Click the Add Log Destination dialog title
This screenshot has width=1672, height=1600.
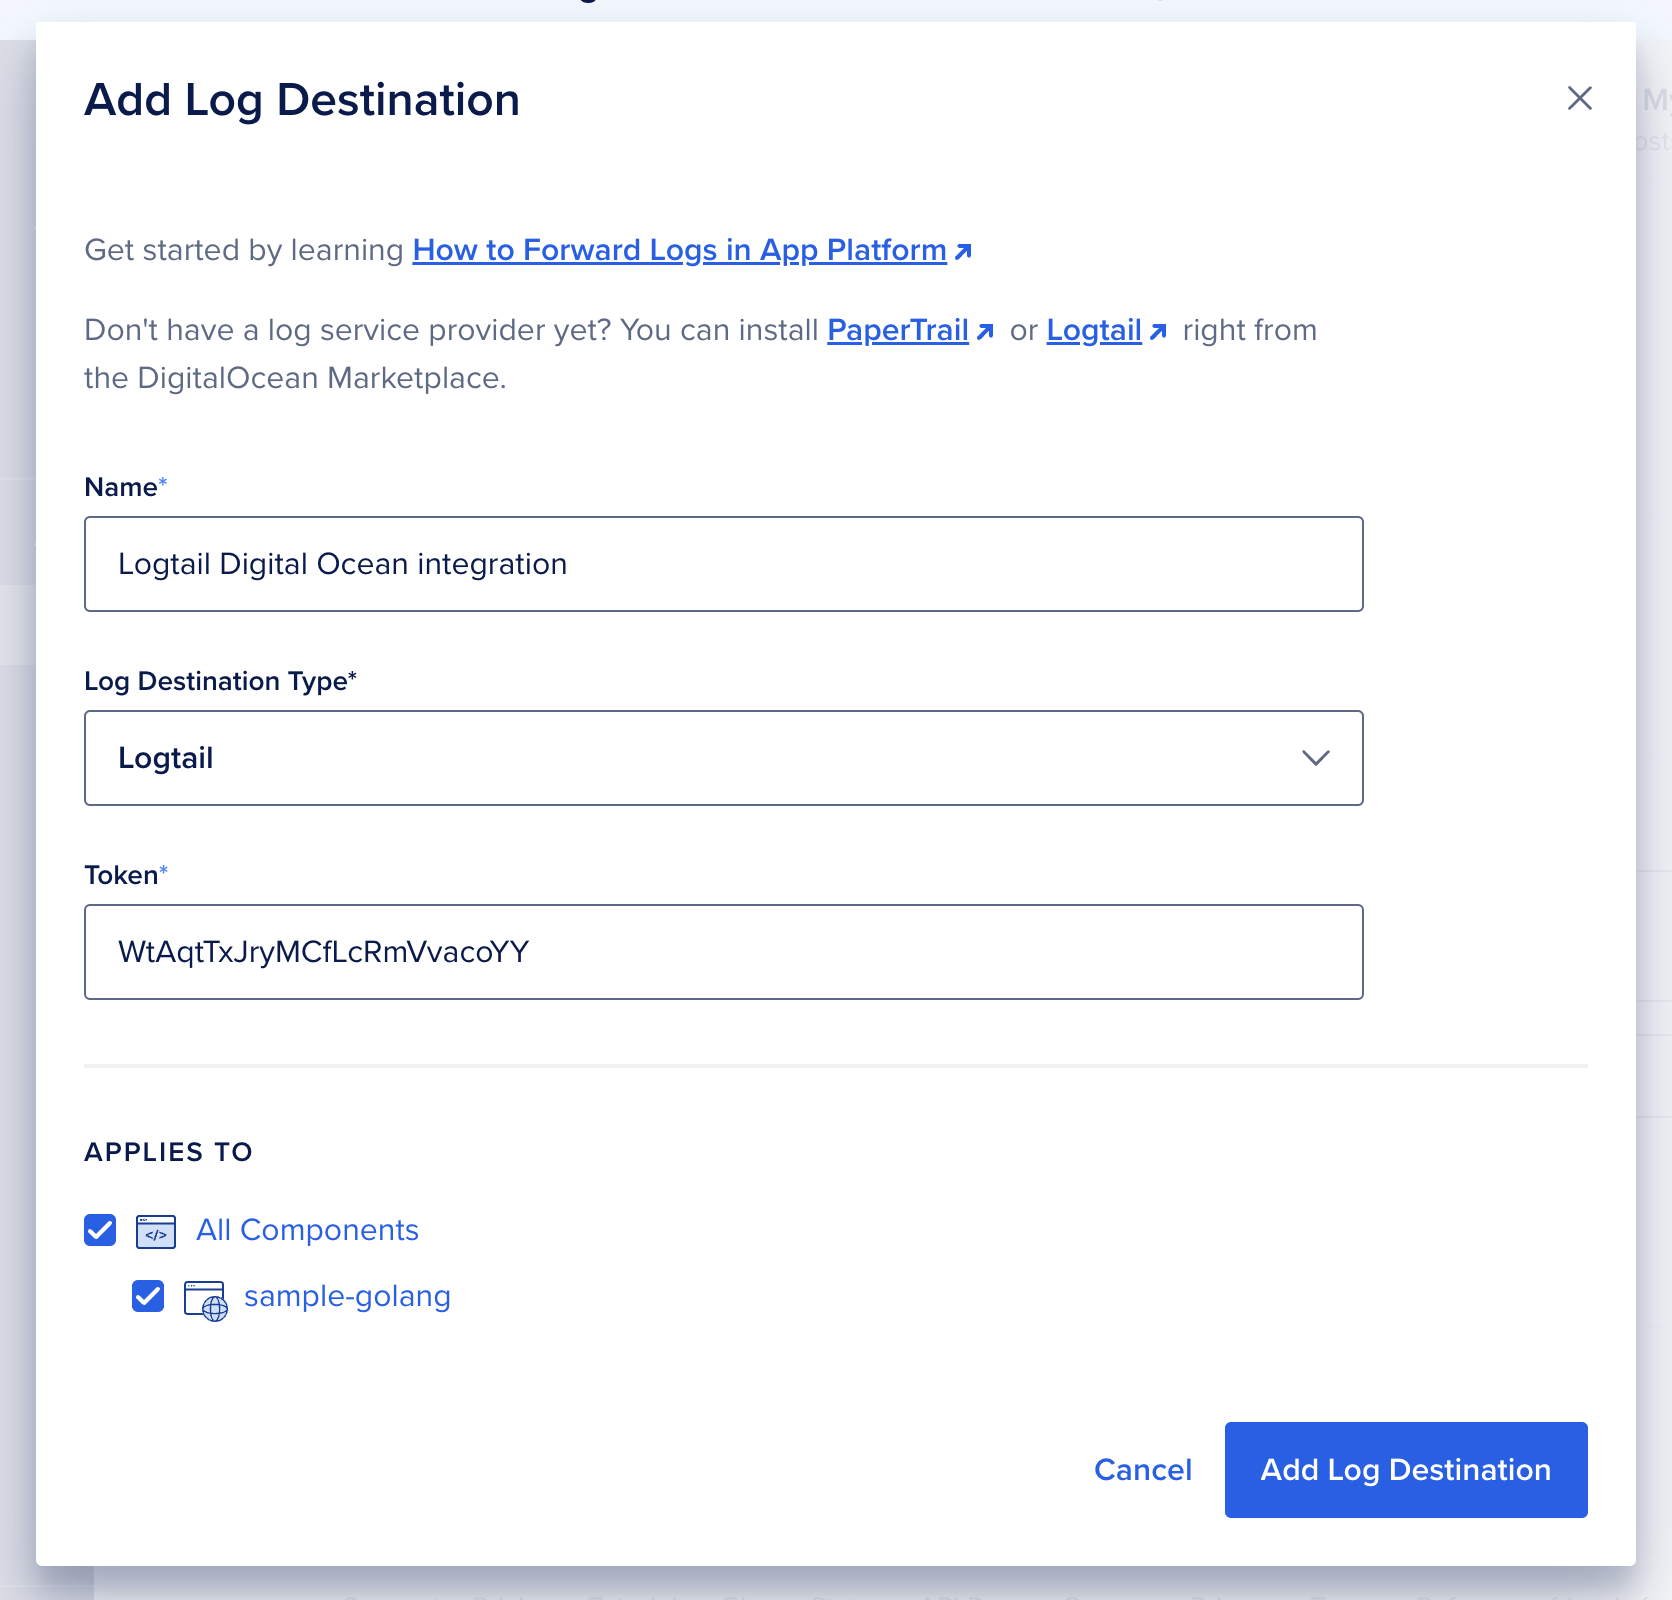point(302,100)
